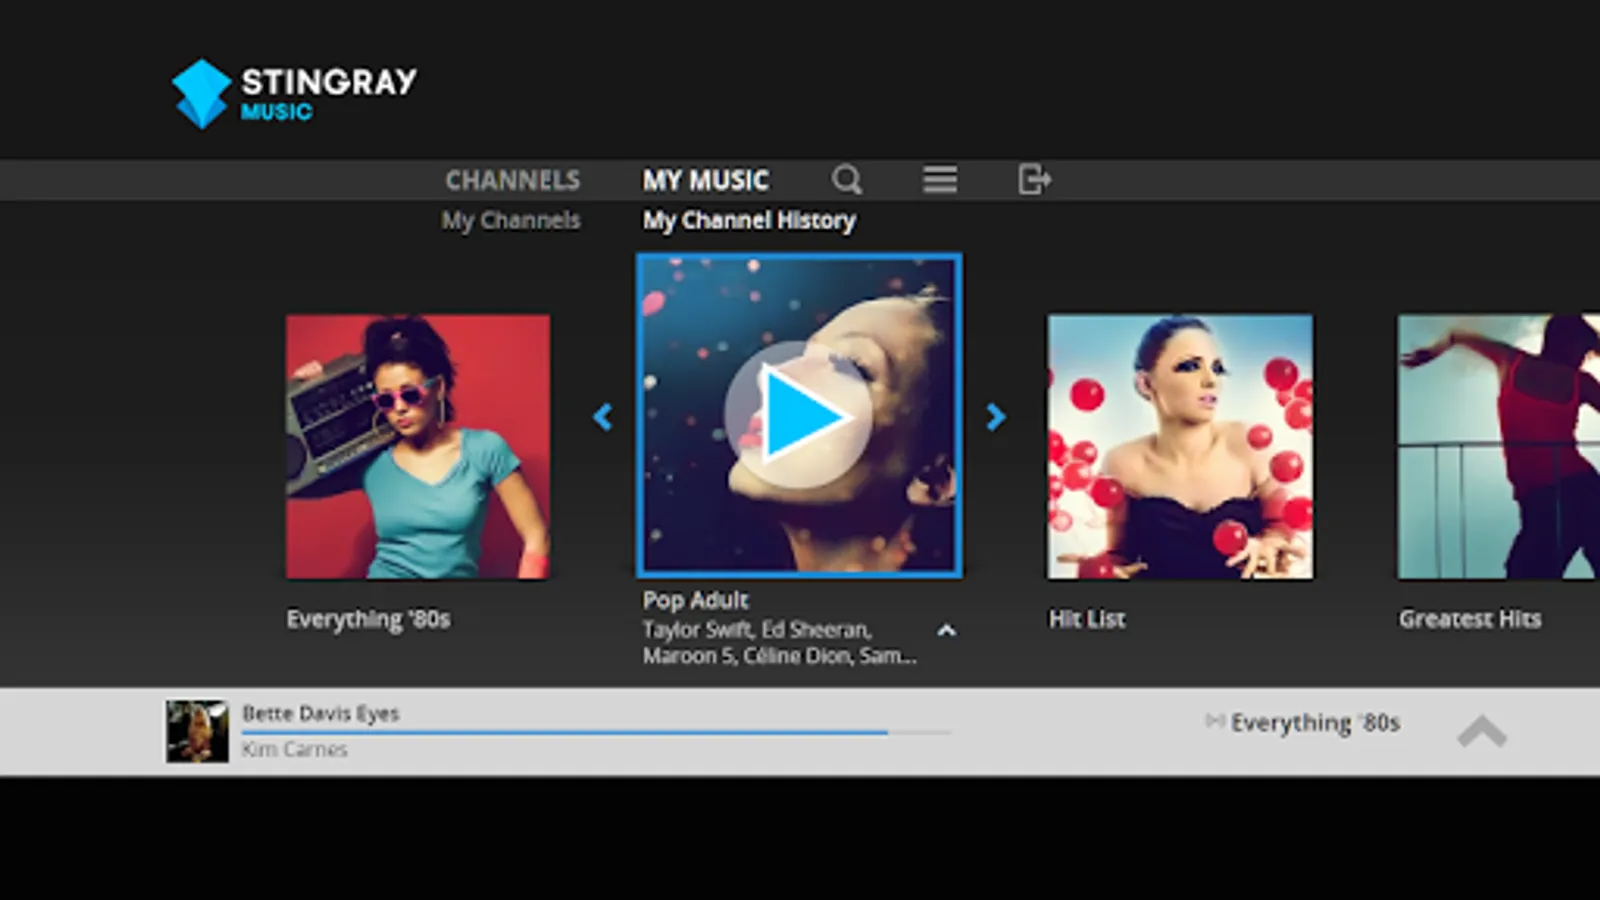
Task: Click the Hit List channel title
Action: [1087, 619]
